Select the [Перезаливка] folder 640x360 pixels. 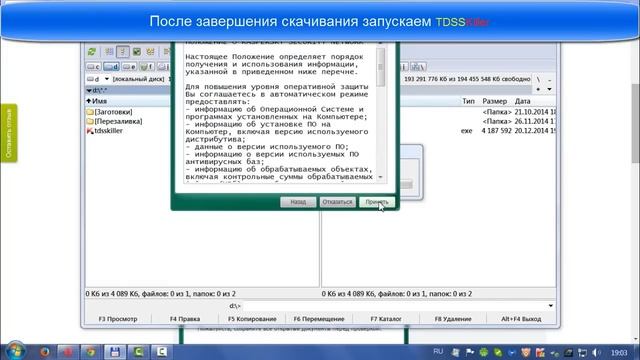coord(118,121)
